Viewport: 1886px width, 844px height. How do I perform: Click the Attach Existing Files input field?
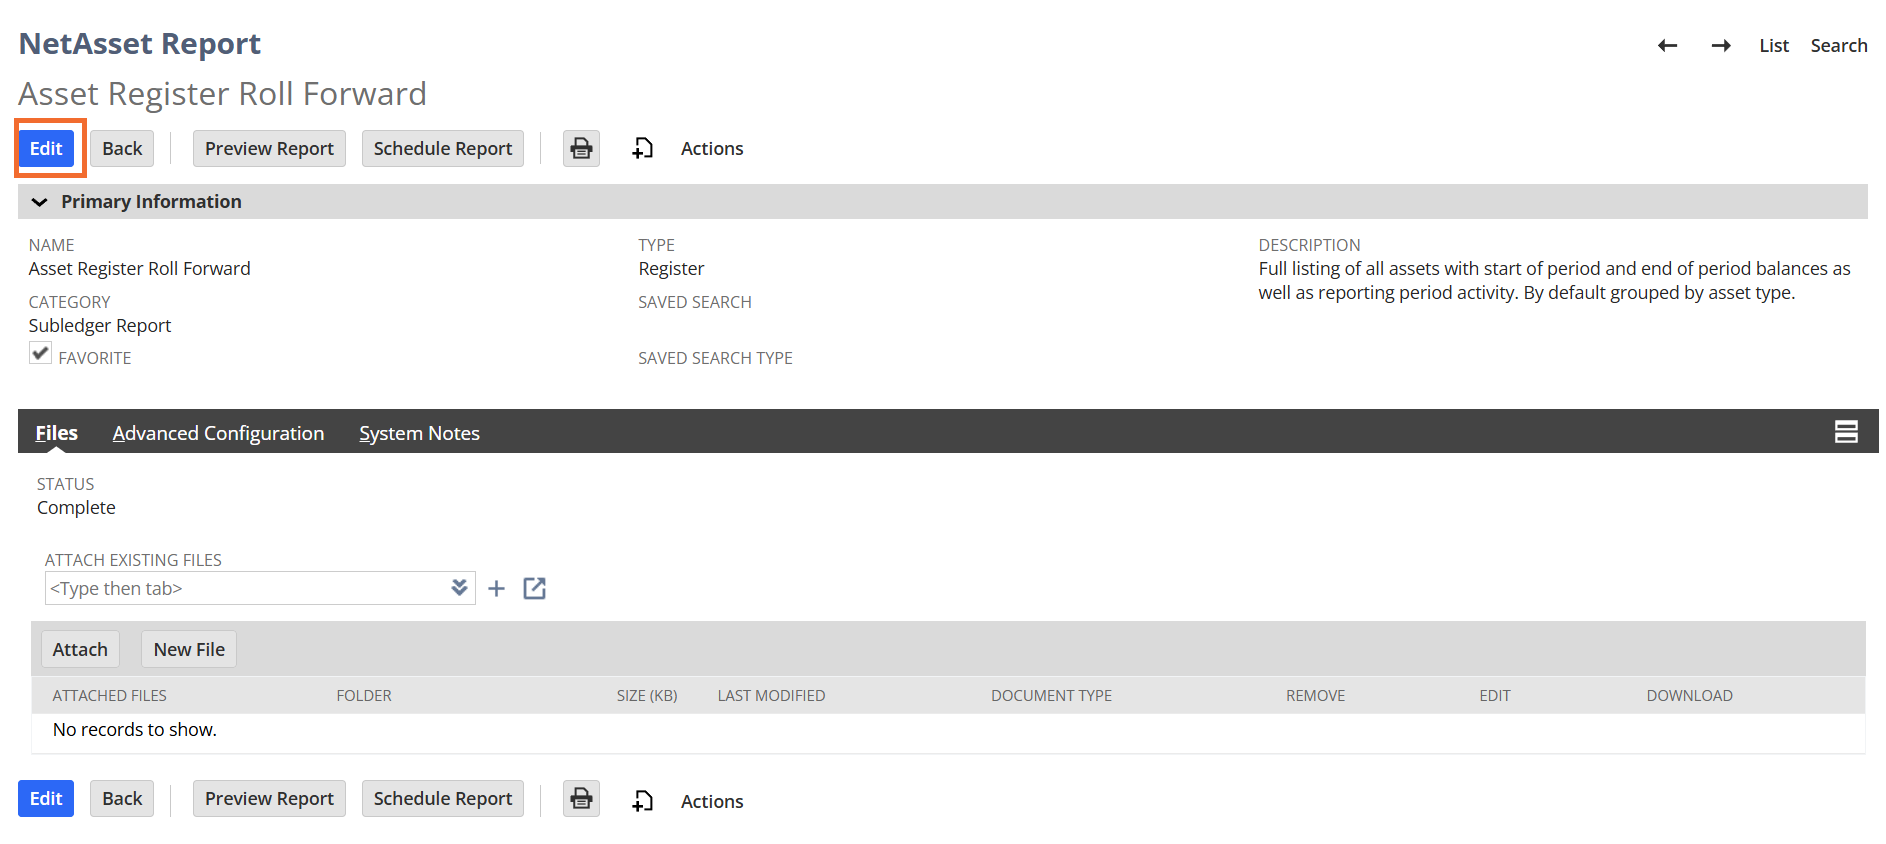click(245, 589)
